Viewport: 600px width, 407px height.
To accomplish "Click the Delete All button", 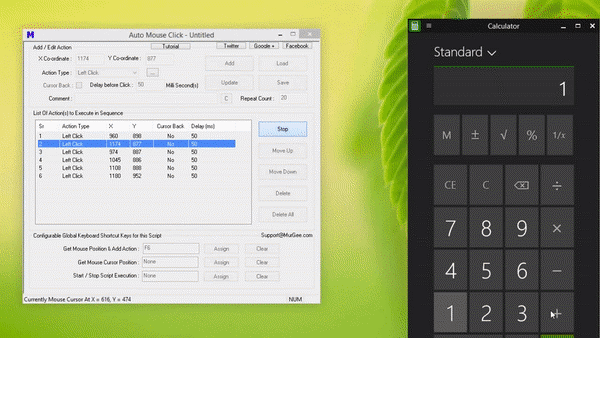I will [x=282, y=215].
